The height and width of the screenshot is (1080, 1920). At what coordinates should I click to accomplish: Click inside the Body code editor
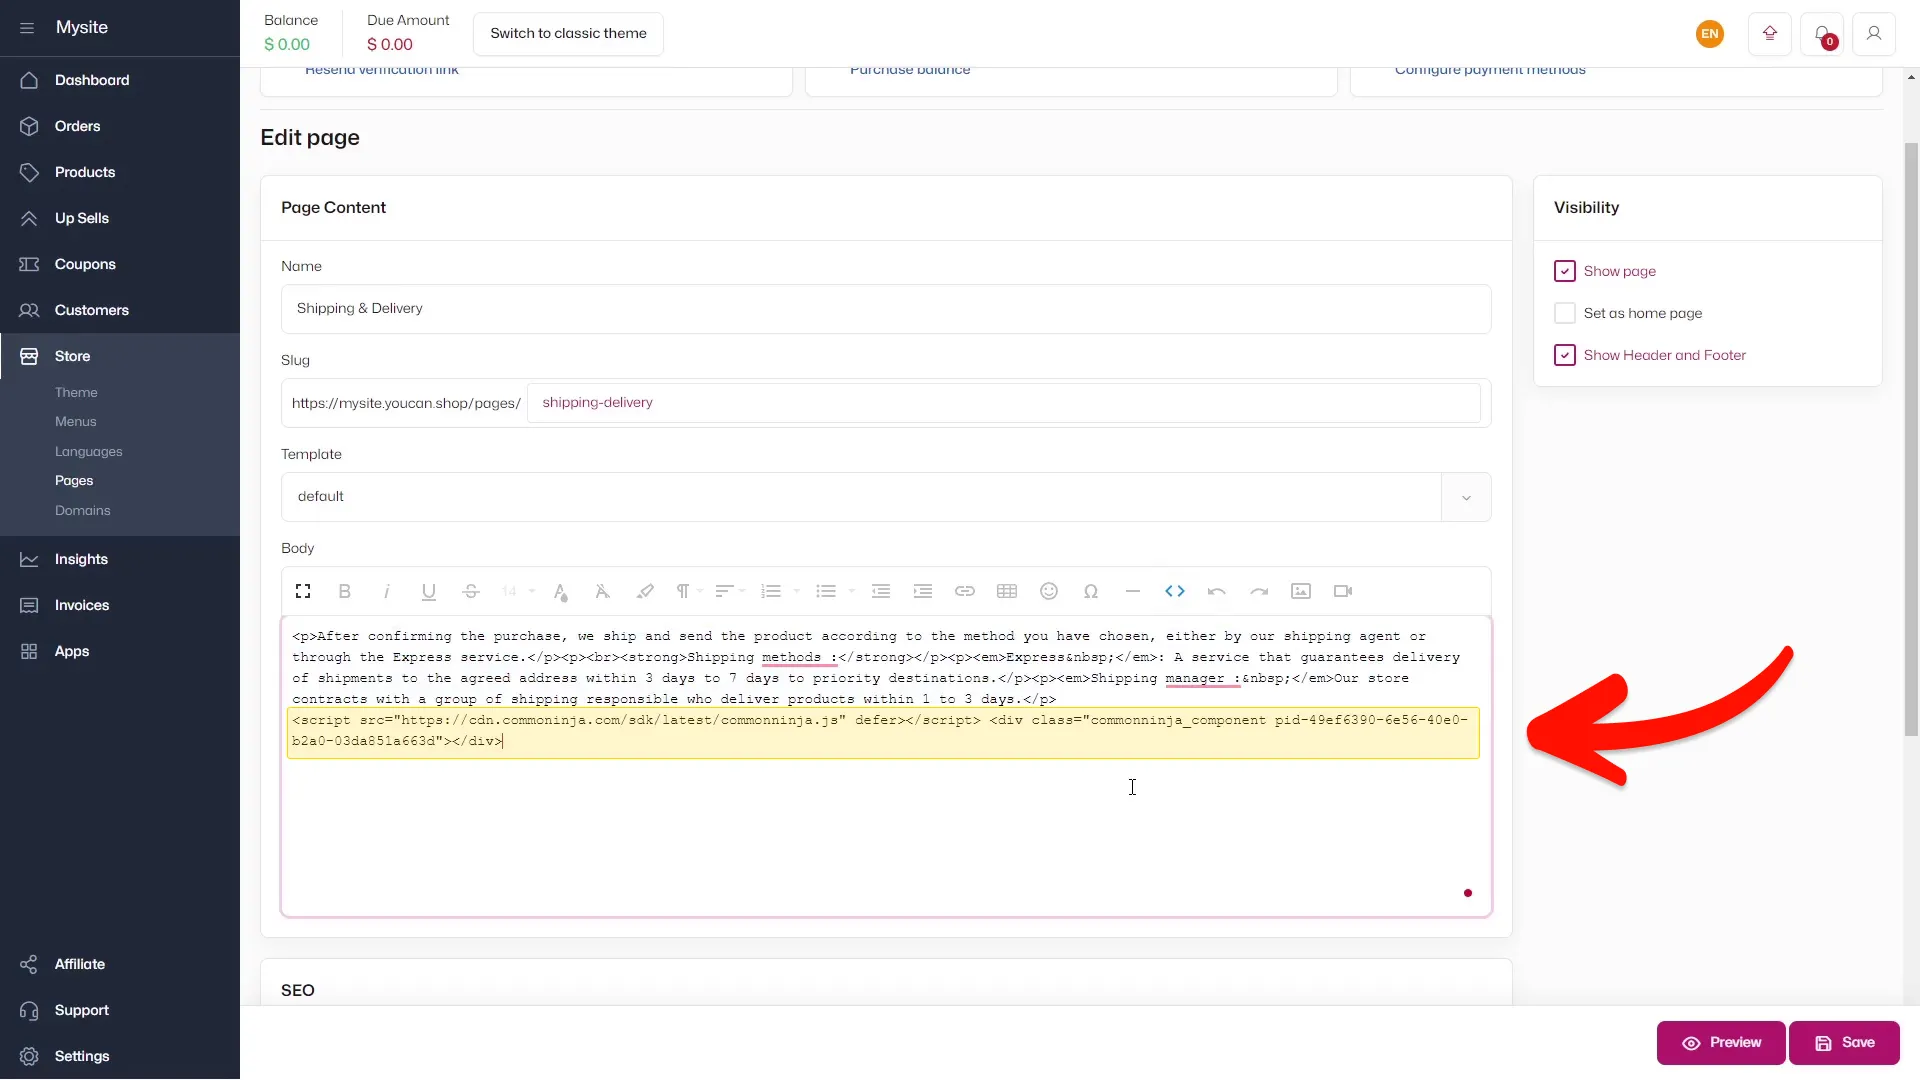point(886,766)
